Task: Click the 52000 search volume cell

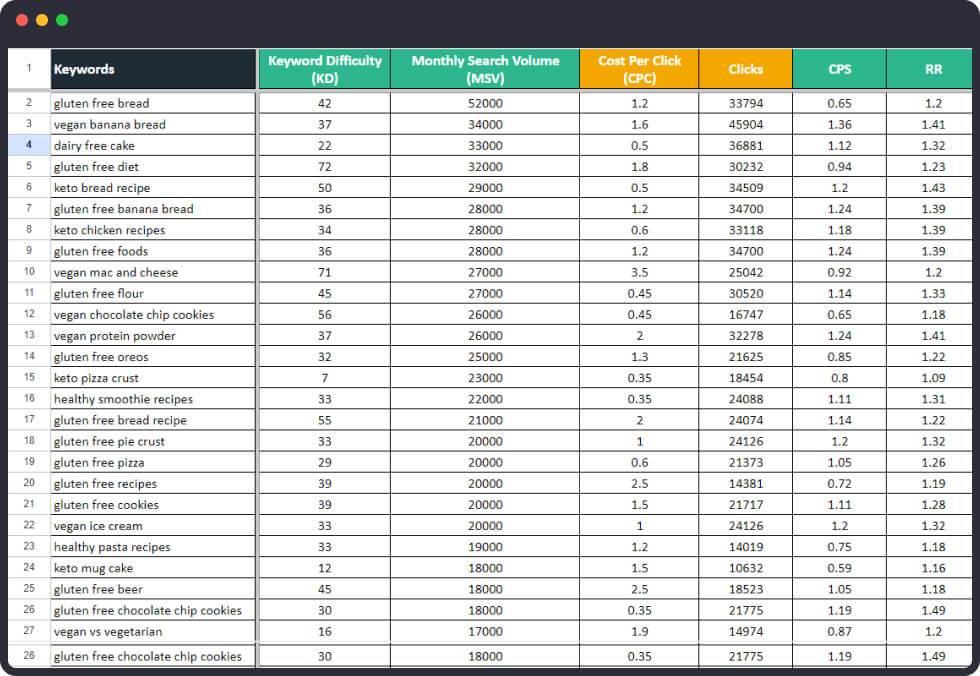Action: [485, 103]
